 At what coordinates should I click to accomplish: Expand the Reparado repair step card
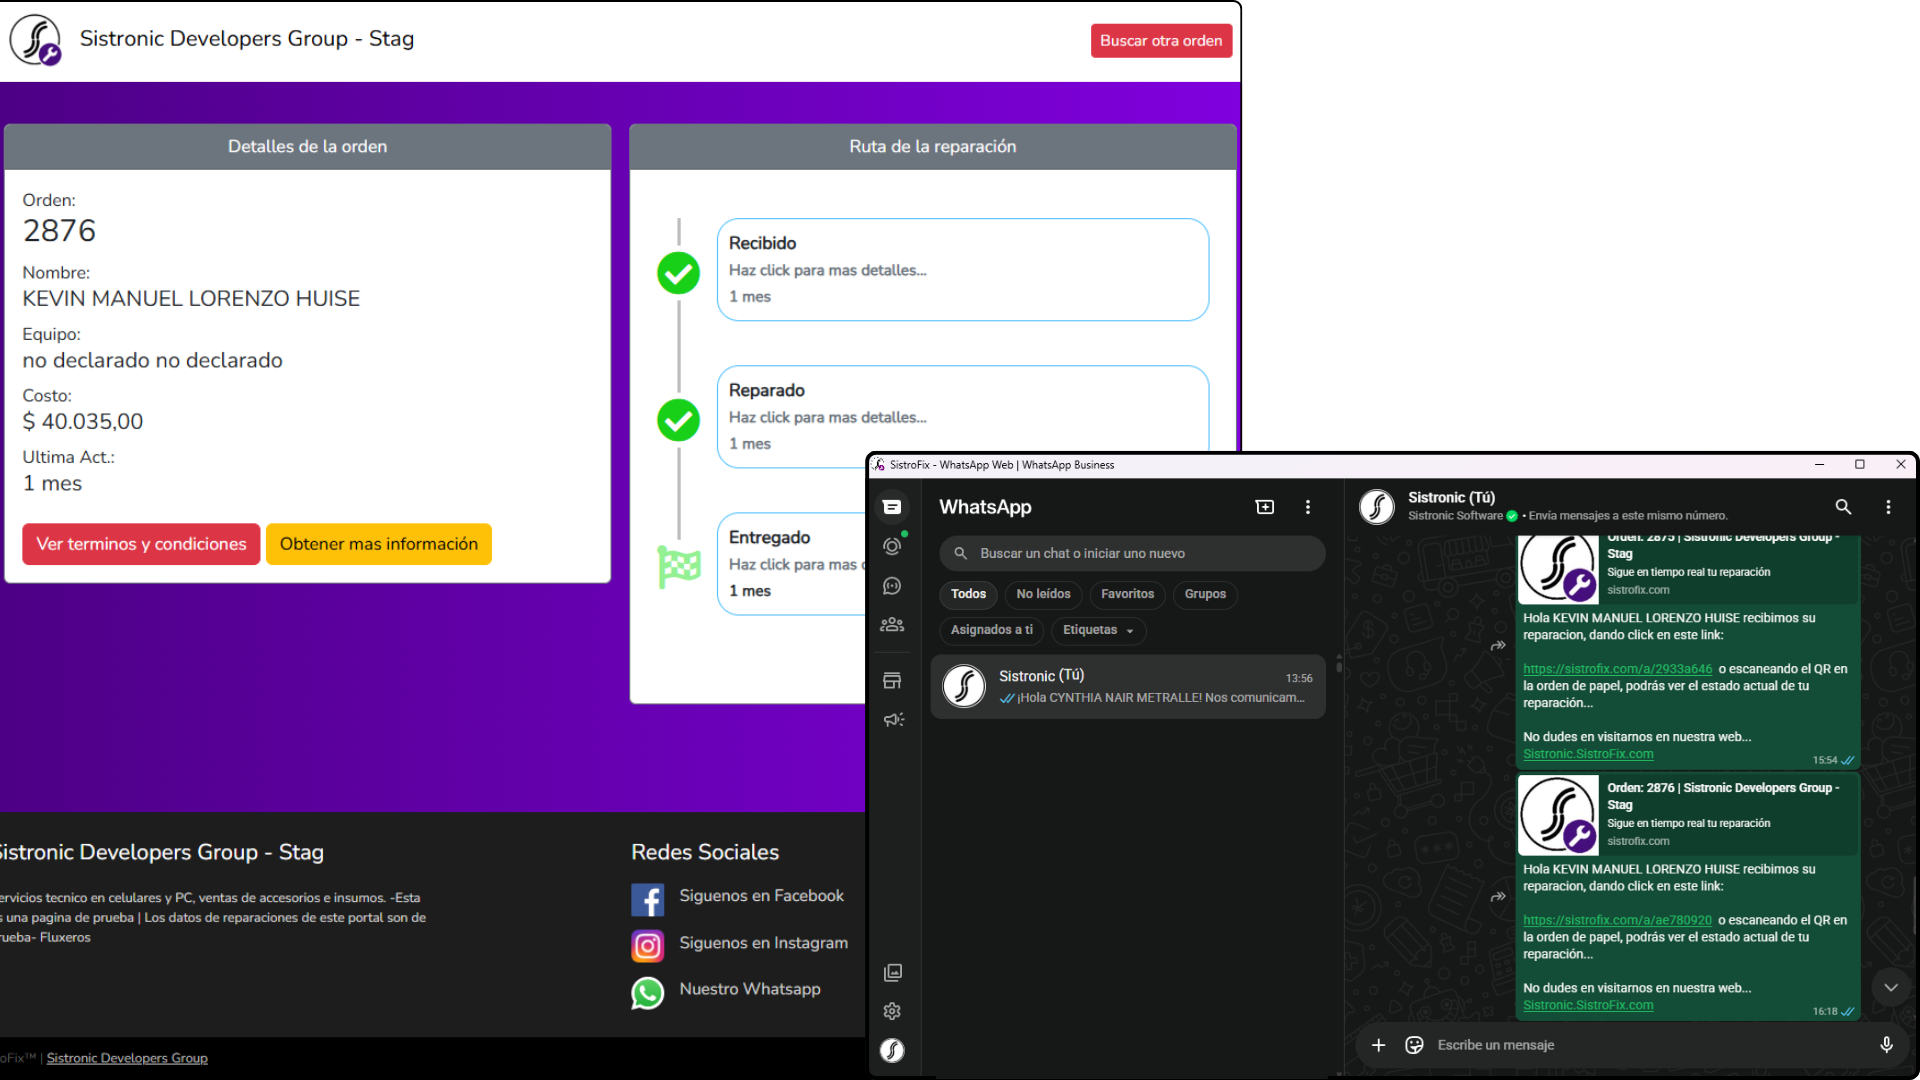963,410
